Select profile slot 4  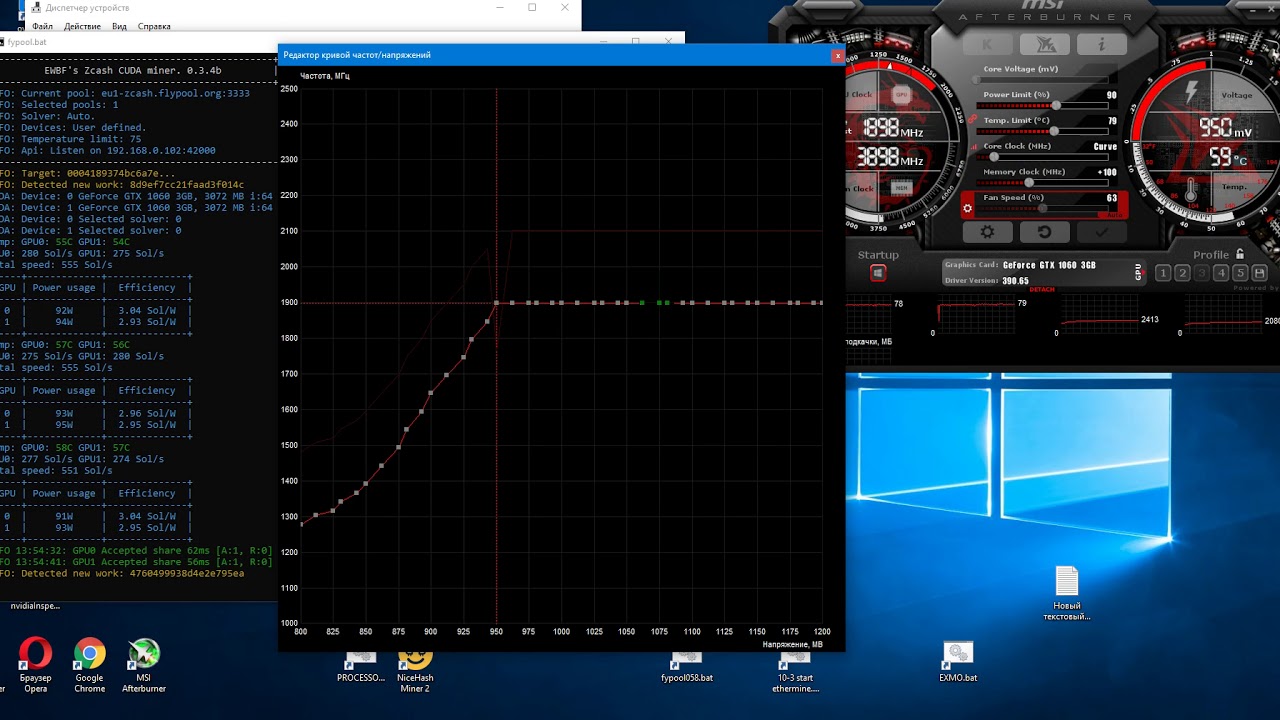click(1221, 273)
